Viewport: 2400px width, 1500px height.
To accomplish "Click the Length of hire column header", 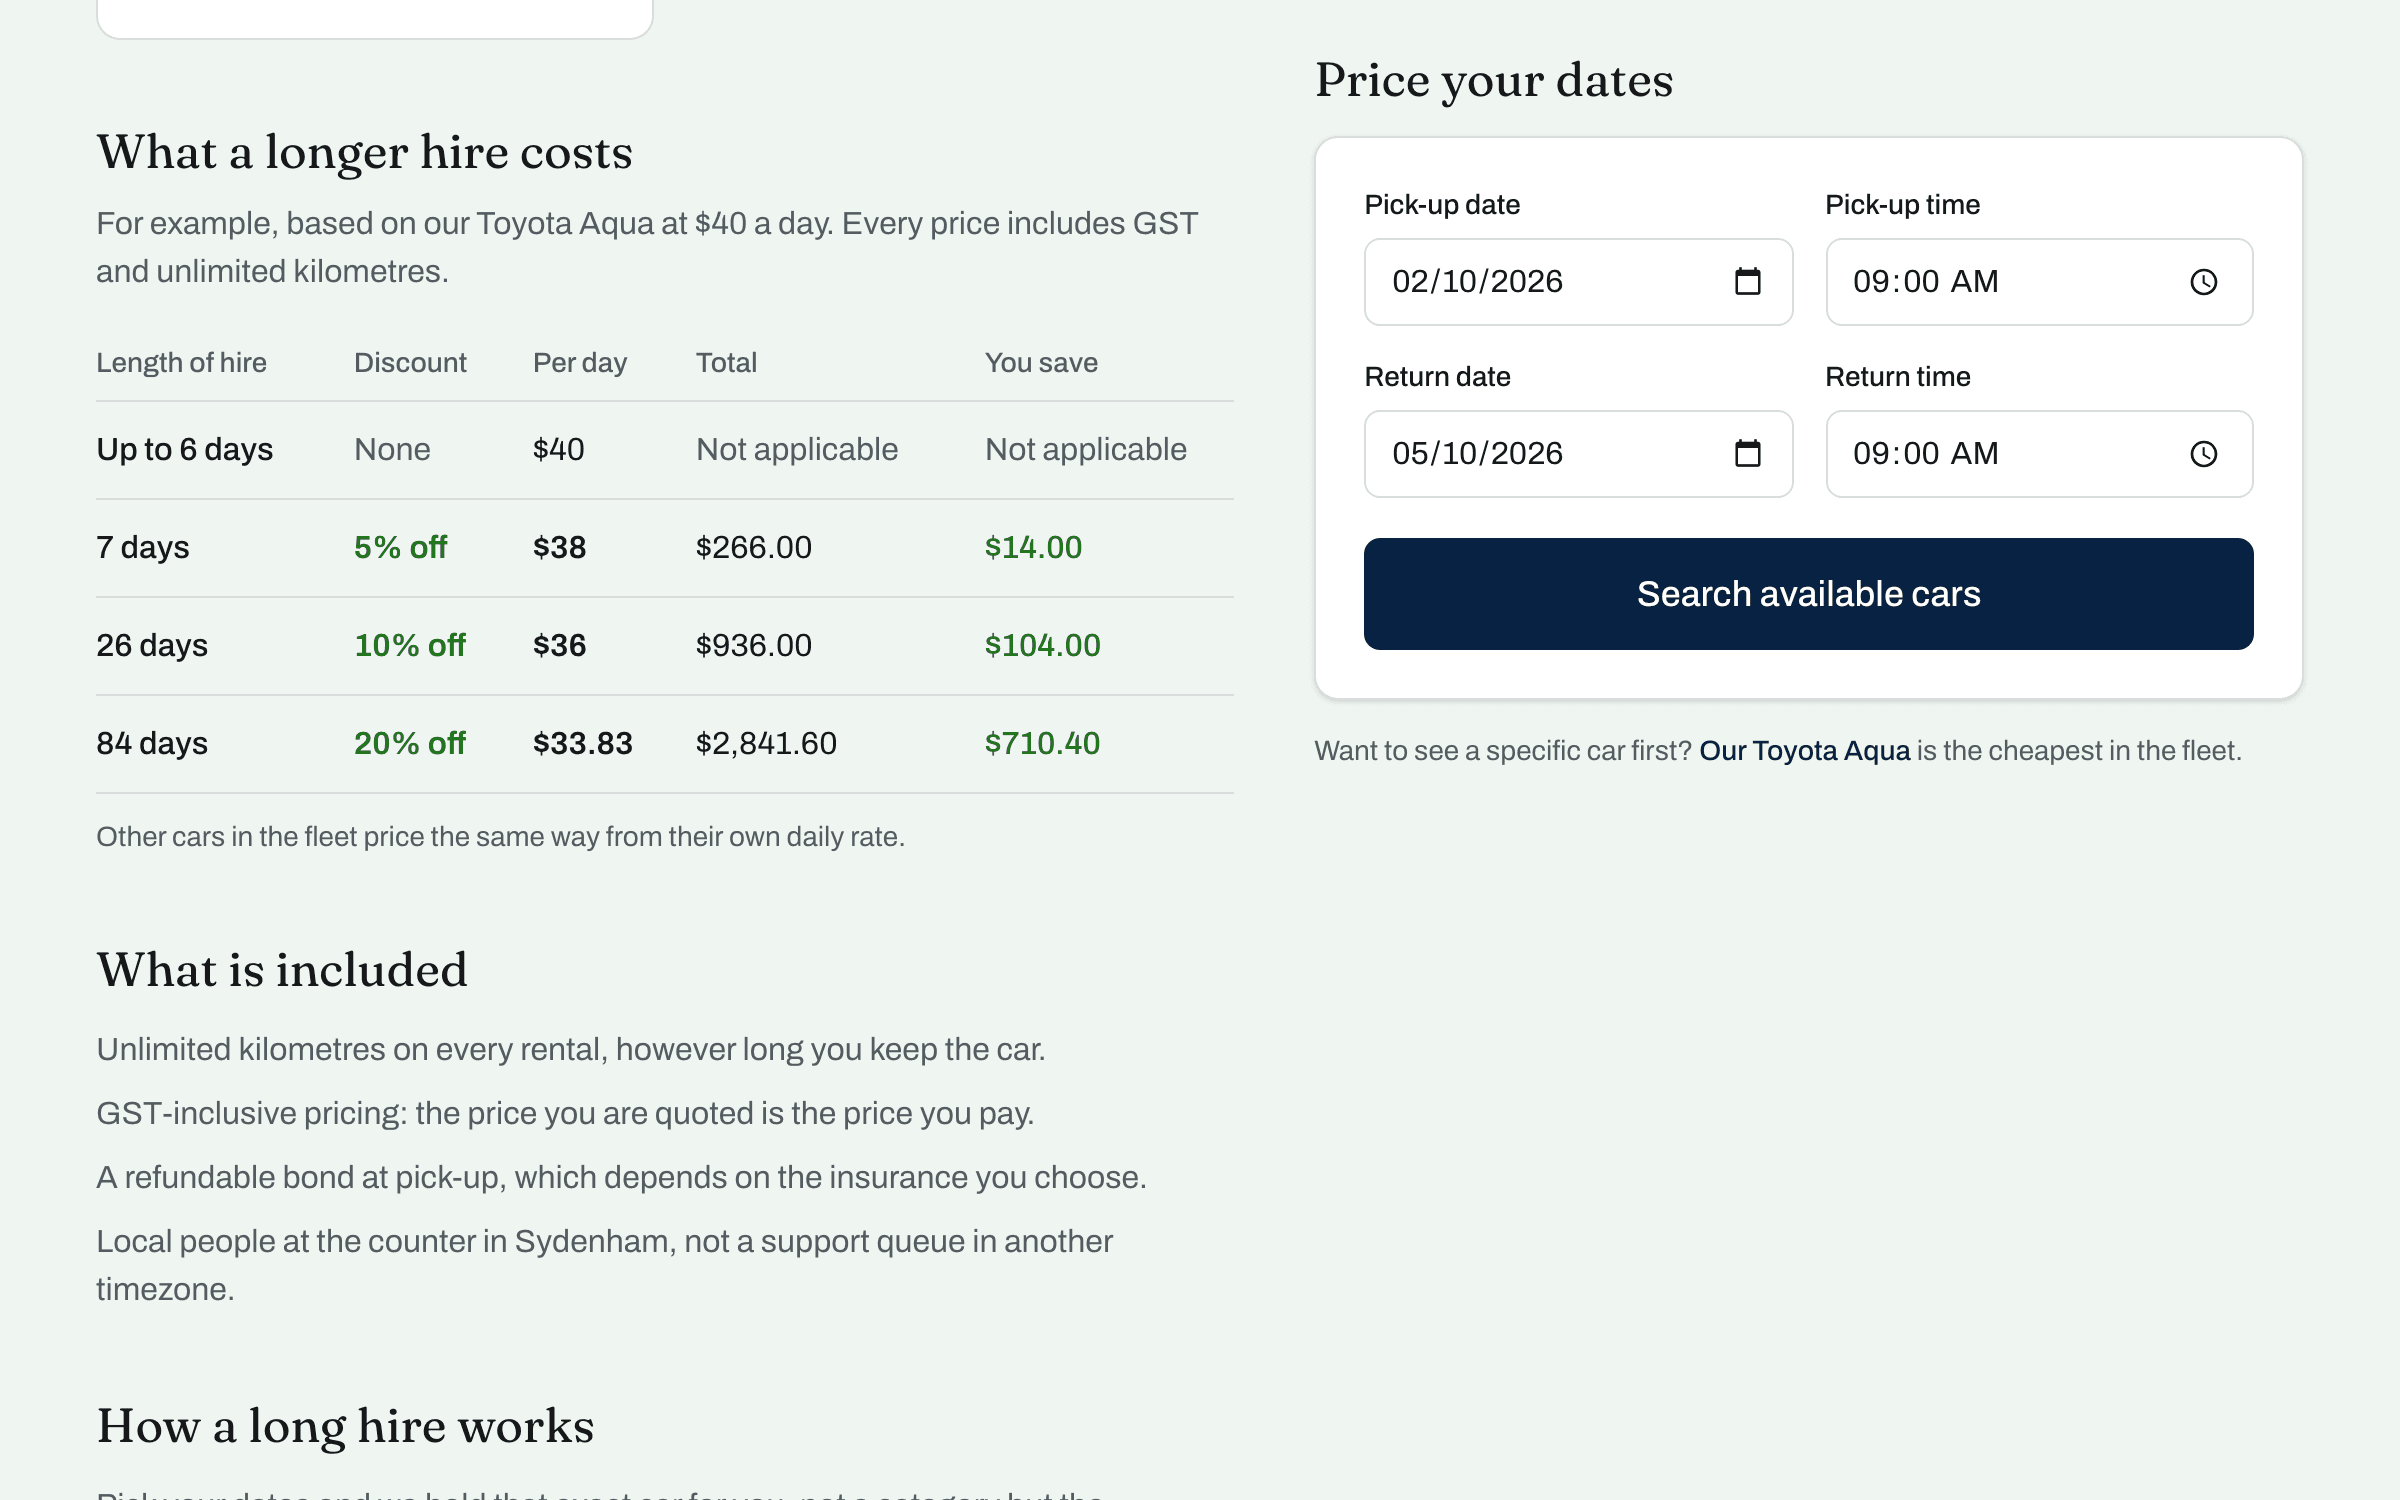I will coord(181,363).
